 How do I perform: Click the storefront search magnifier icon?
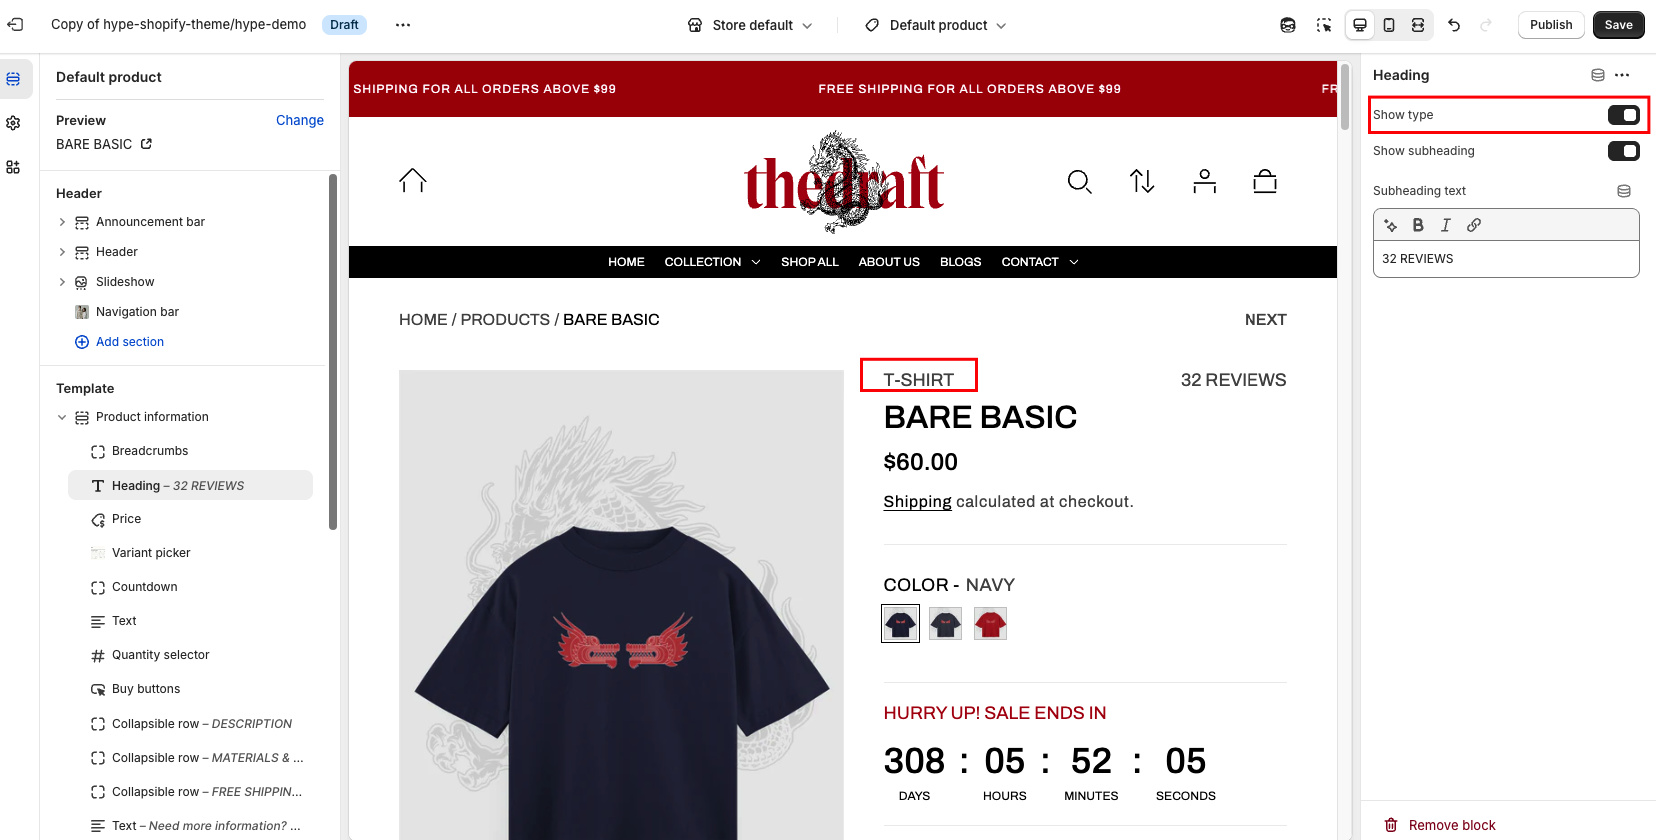(1079, 182)
